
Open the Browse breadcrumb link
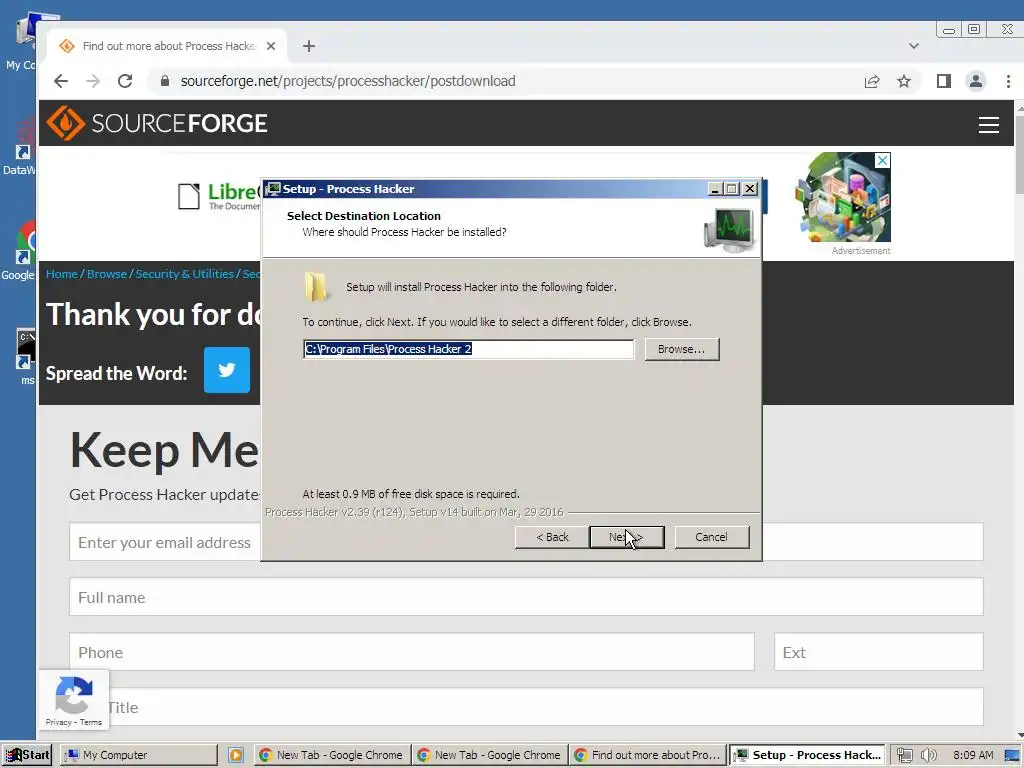[x=106, y=274]
